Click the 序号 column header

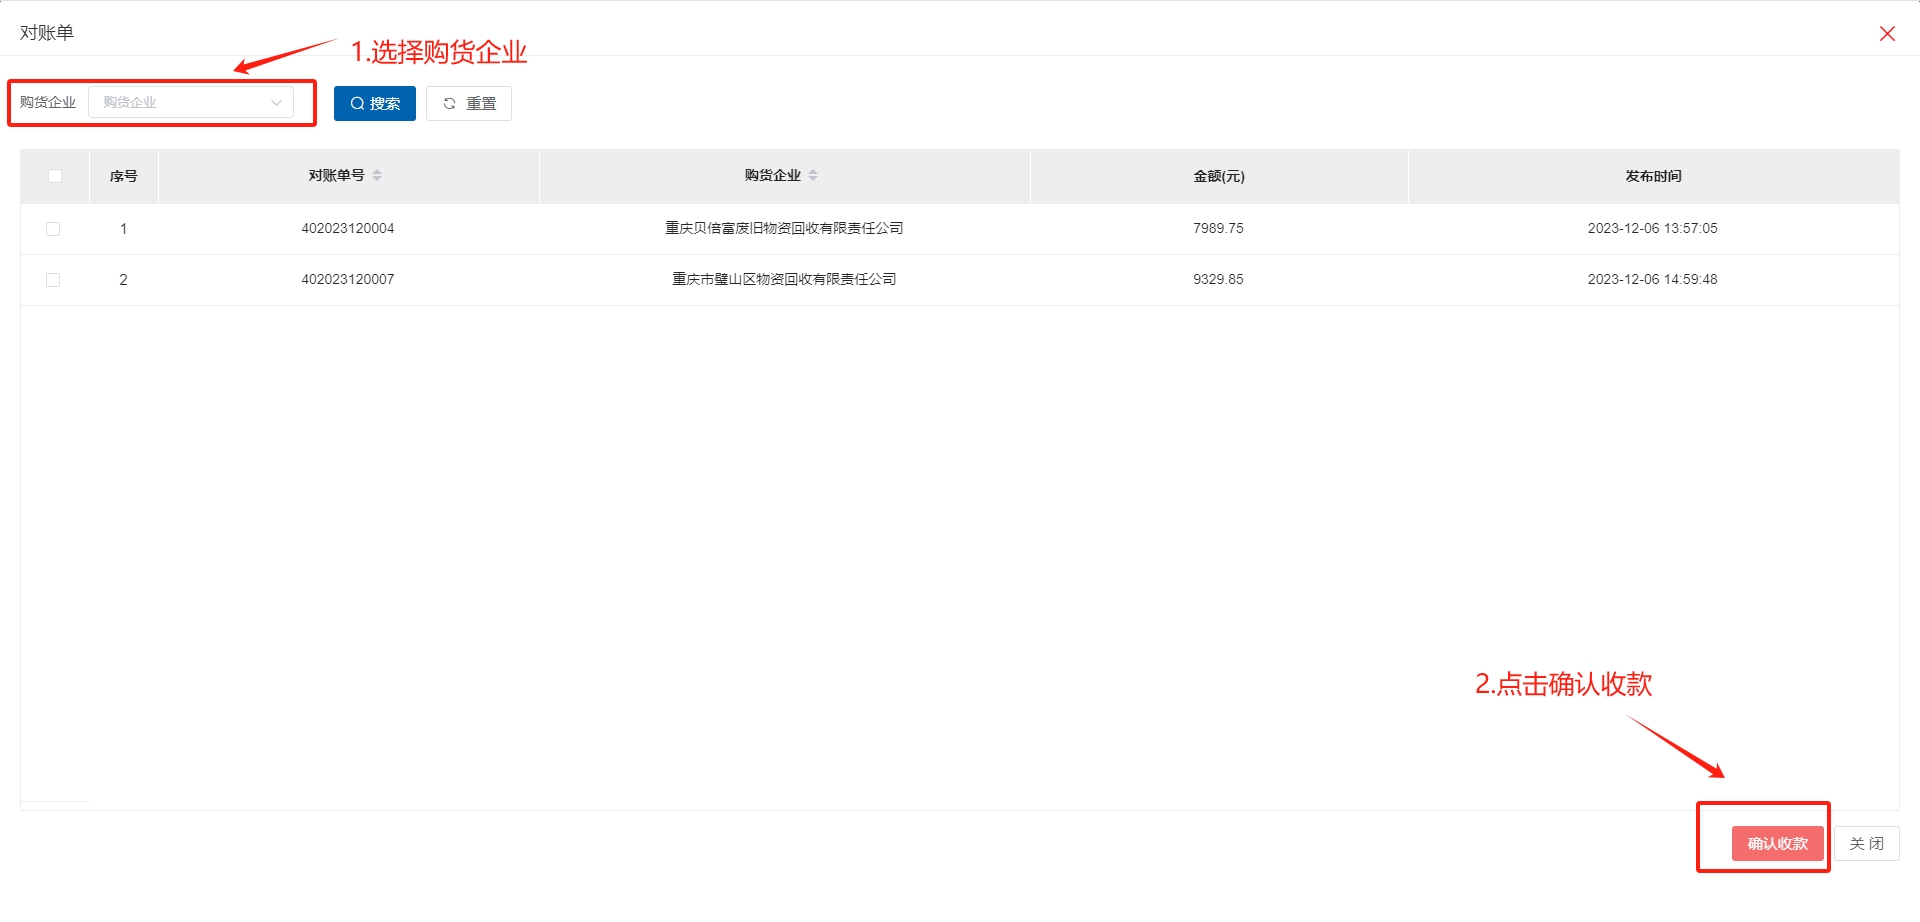[x=124, y=176]
